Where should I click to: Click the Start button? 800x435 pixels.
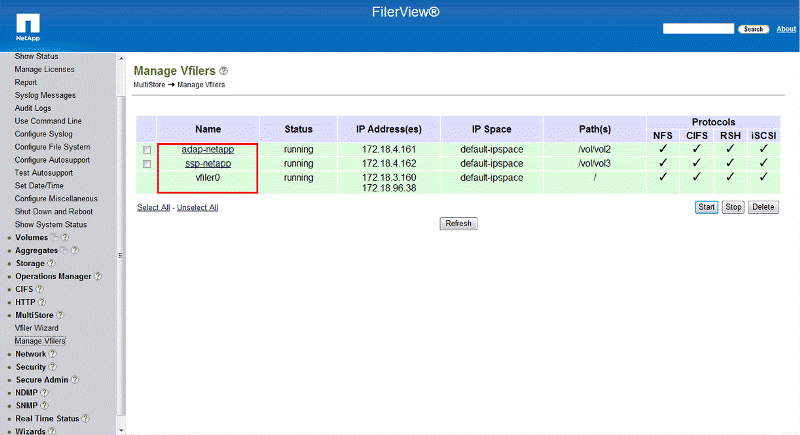(706, 207)
